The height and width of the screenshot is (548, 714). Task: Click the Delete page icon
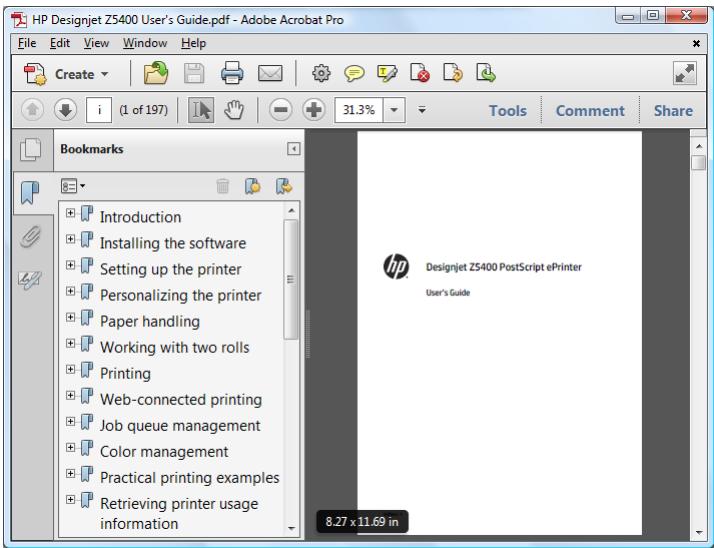pyautogui.click(x=420, y=73)
